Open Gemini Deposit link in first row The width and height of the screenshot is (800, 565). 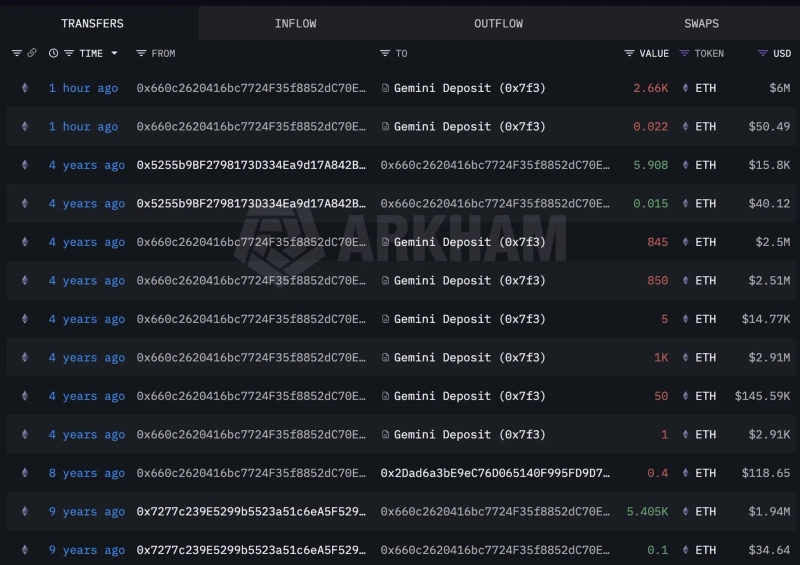(469, 88)
